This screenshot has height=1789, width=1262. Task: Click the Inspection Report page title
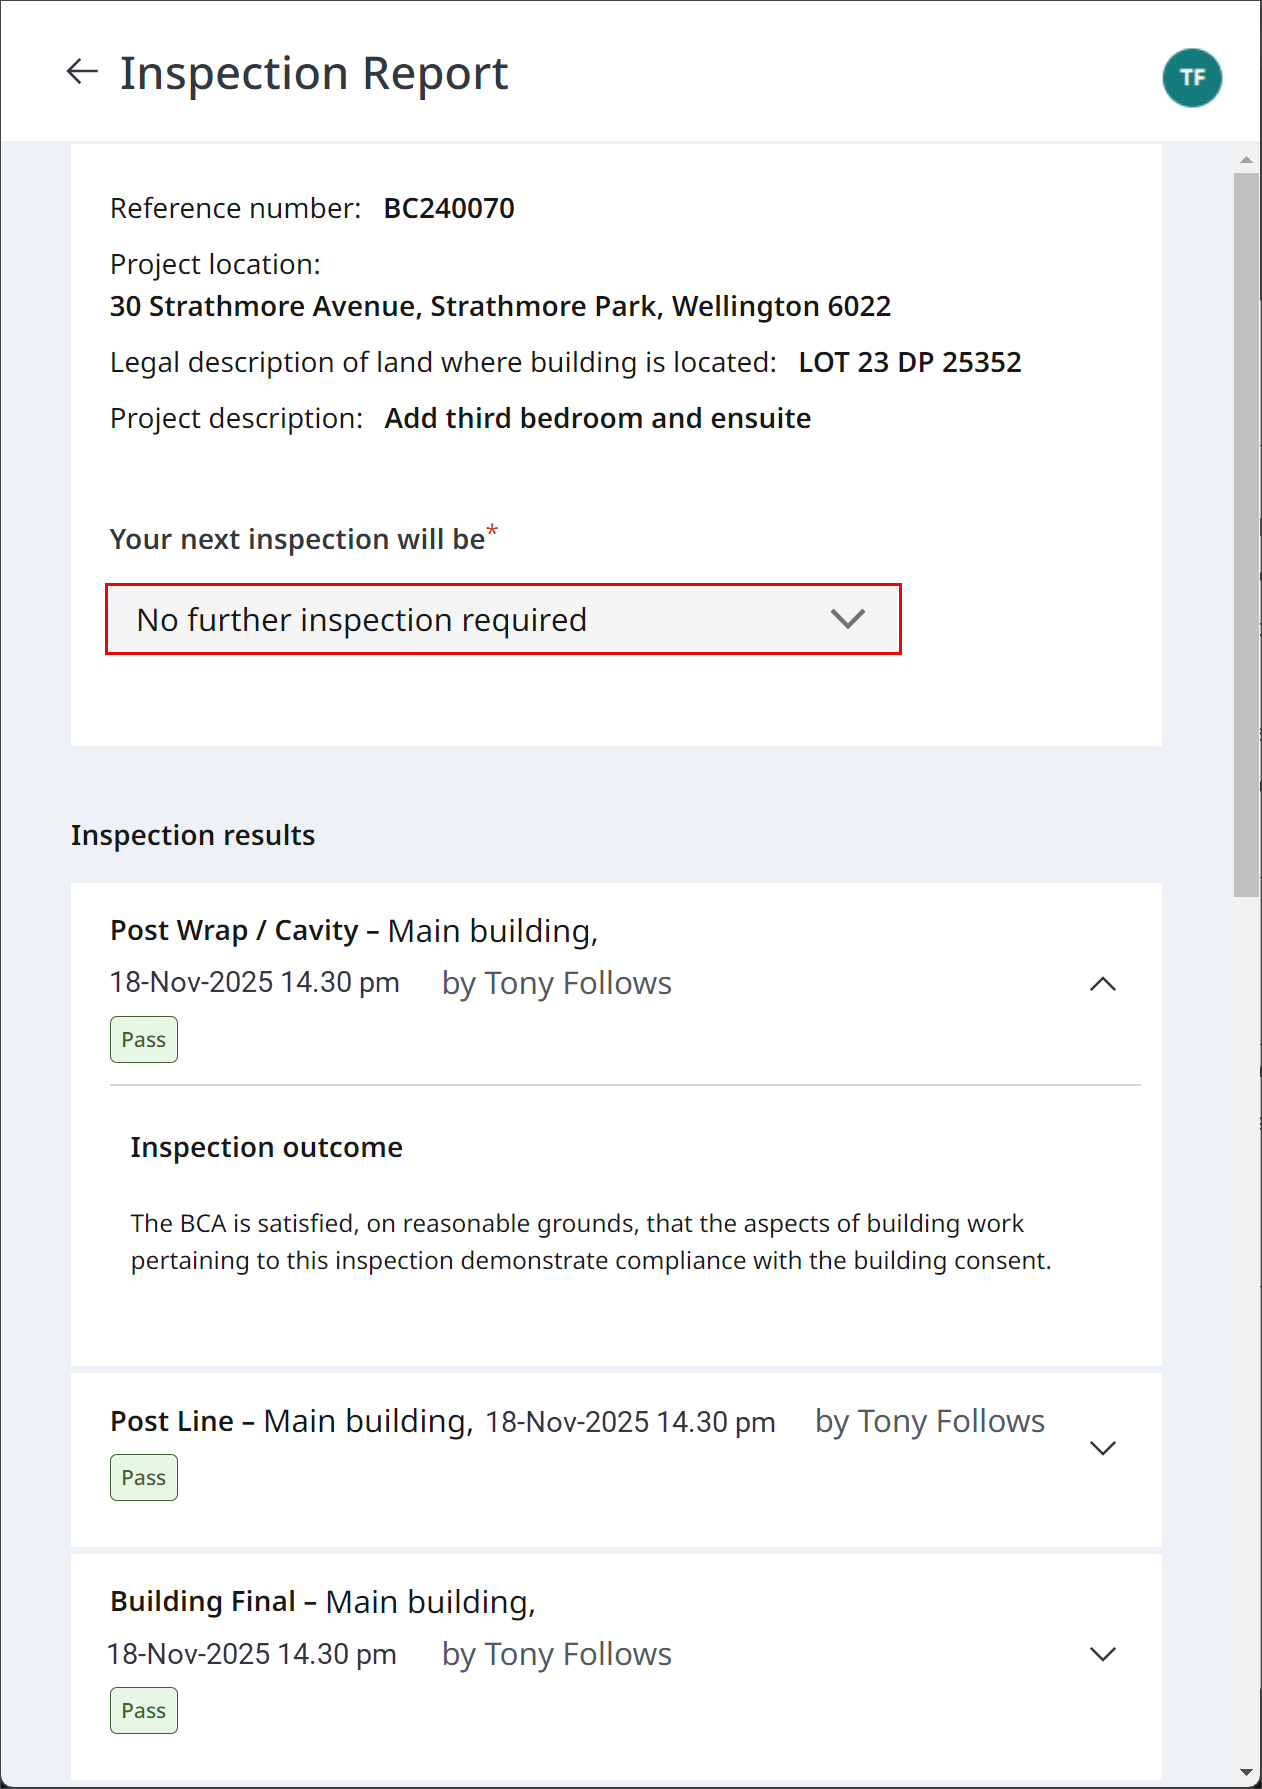coord(314,73)
